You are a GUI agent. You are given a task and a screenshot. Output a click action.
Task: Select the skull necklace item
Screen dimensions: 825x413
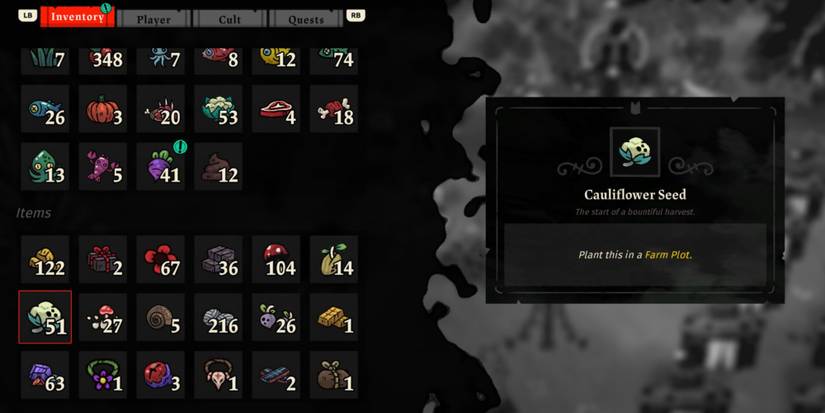click(218, 375)
